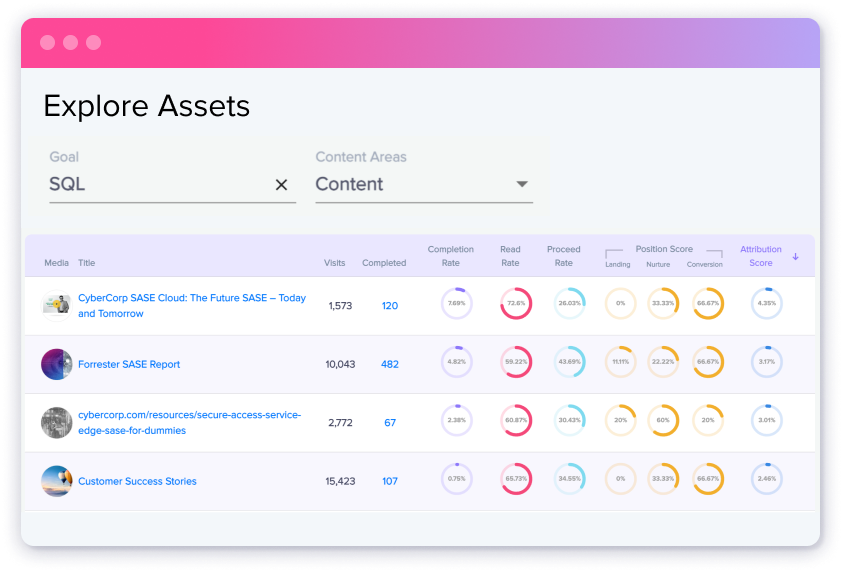The image size is (843, 572).
Task: Click the 65.73% read rate gauge
Action: pyautogui.click(x=516, y=479)
